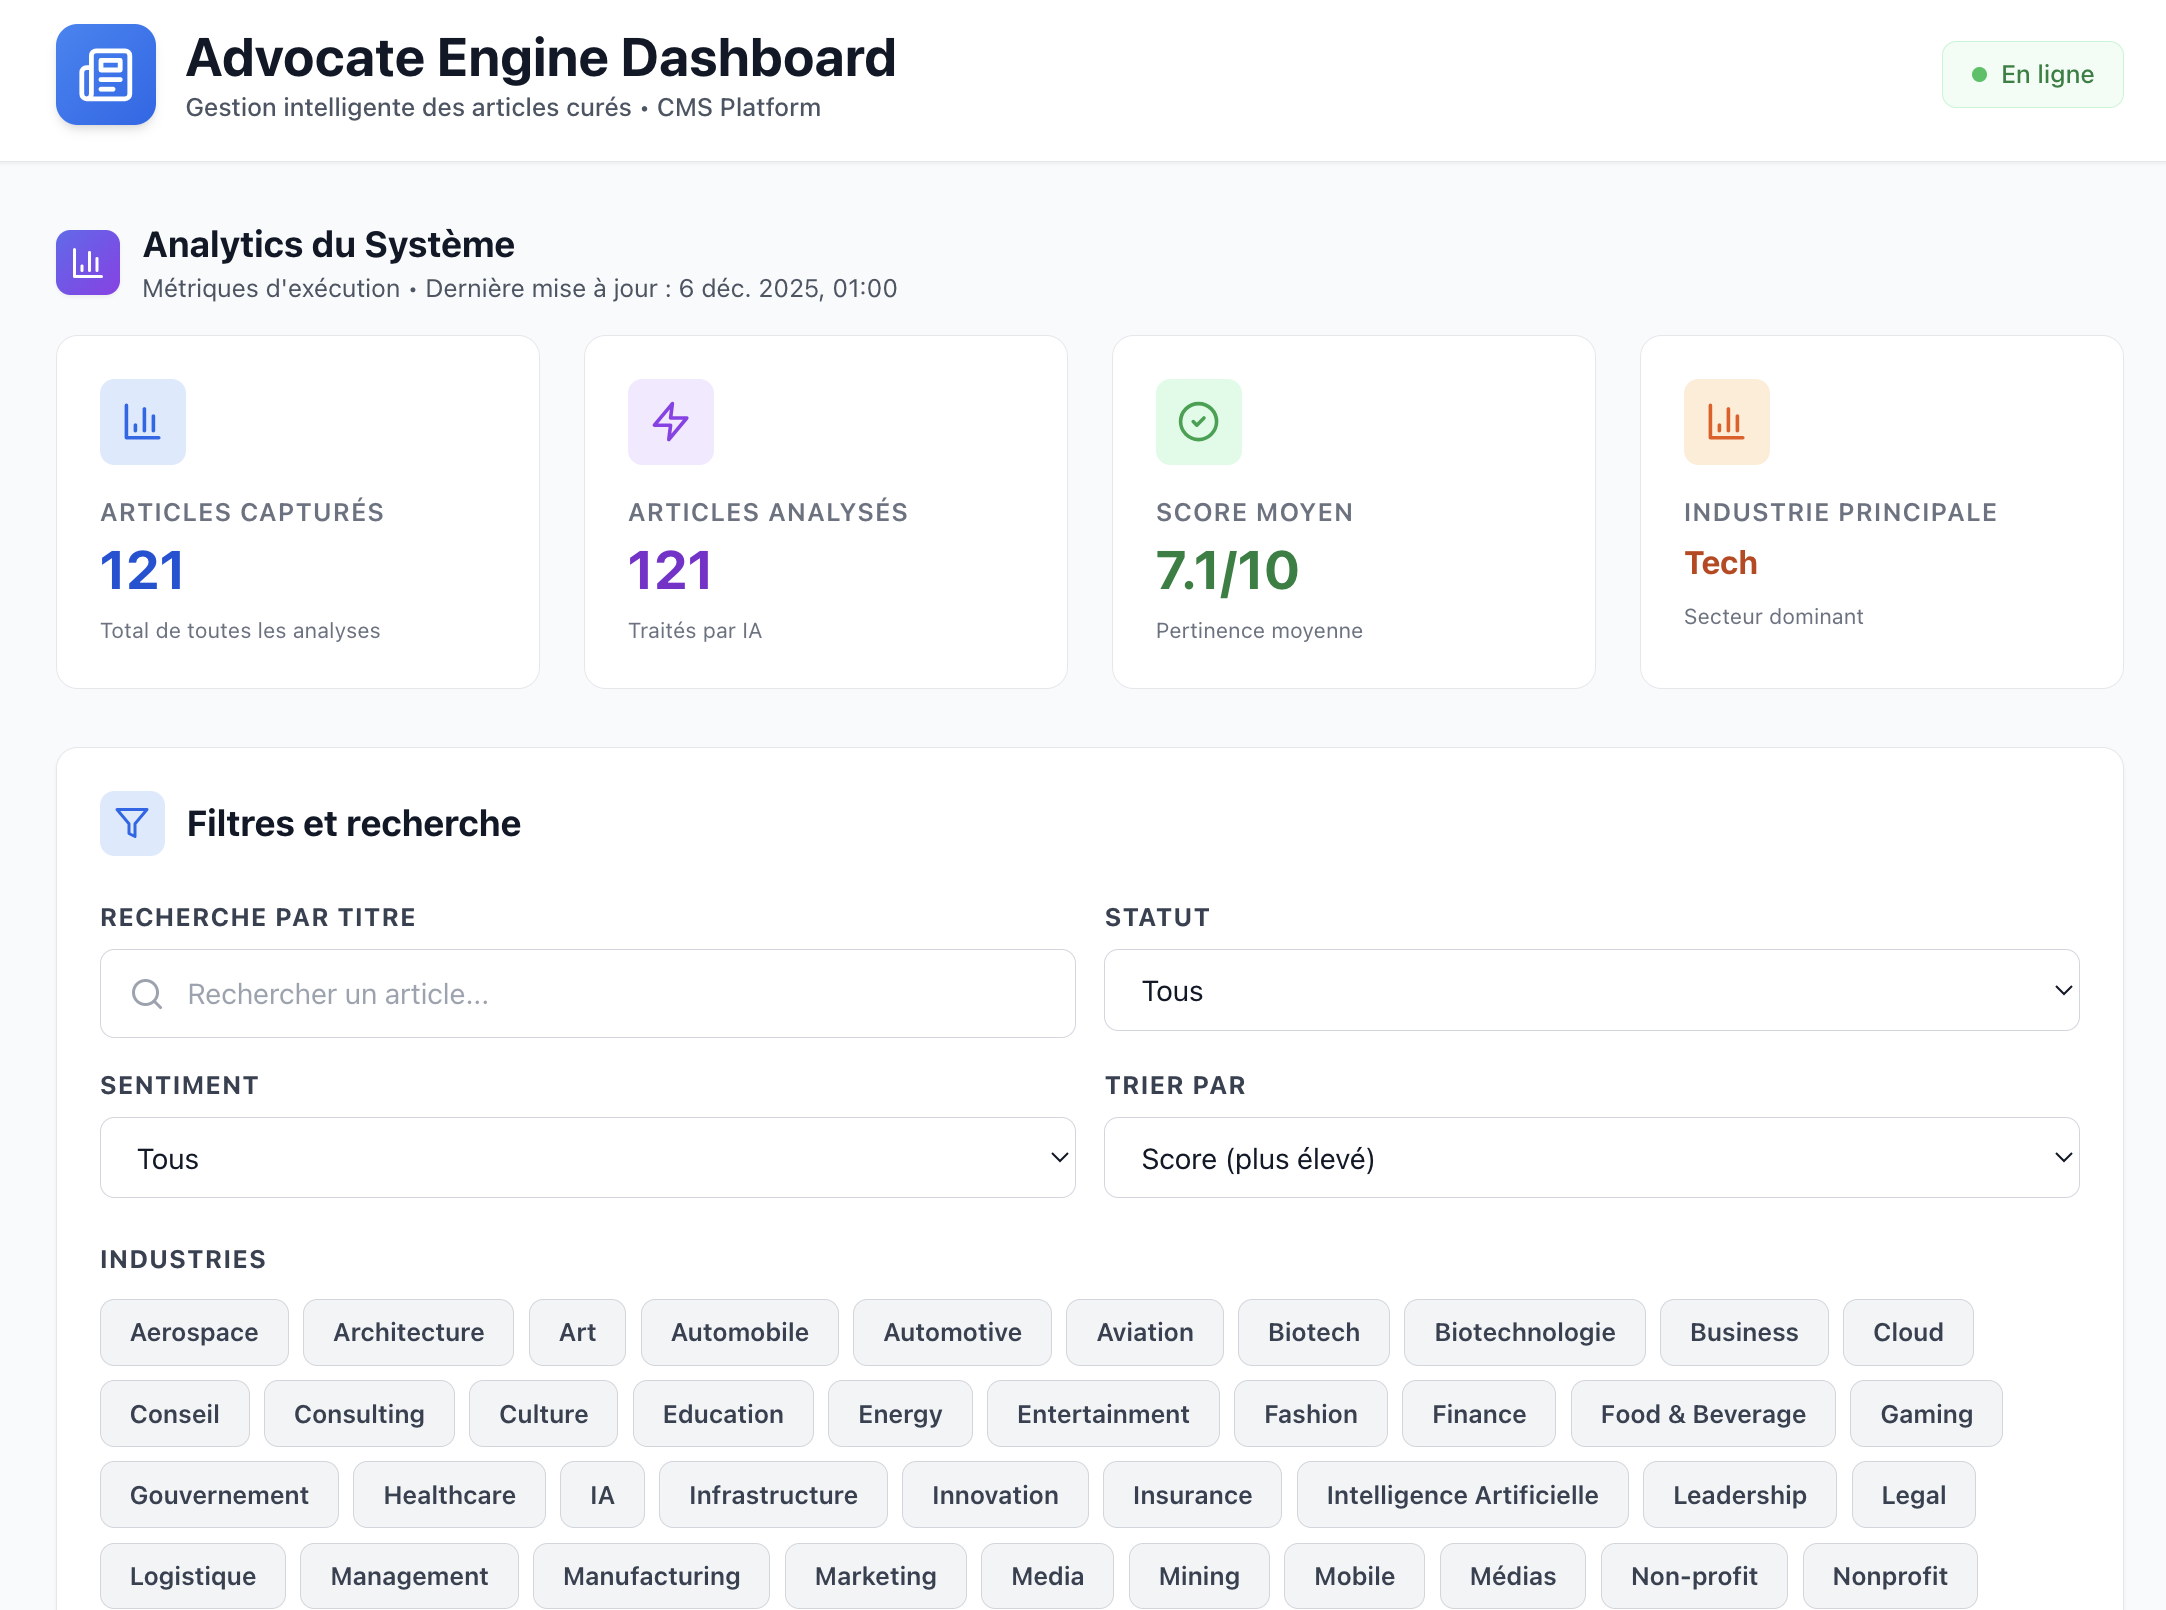The image size is (2166, 1610).
Task: Click the magnifier icon in the search bar
Action: pyautogui.click(x=146, y=994)
